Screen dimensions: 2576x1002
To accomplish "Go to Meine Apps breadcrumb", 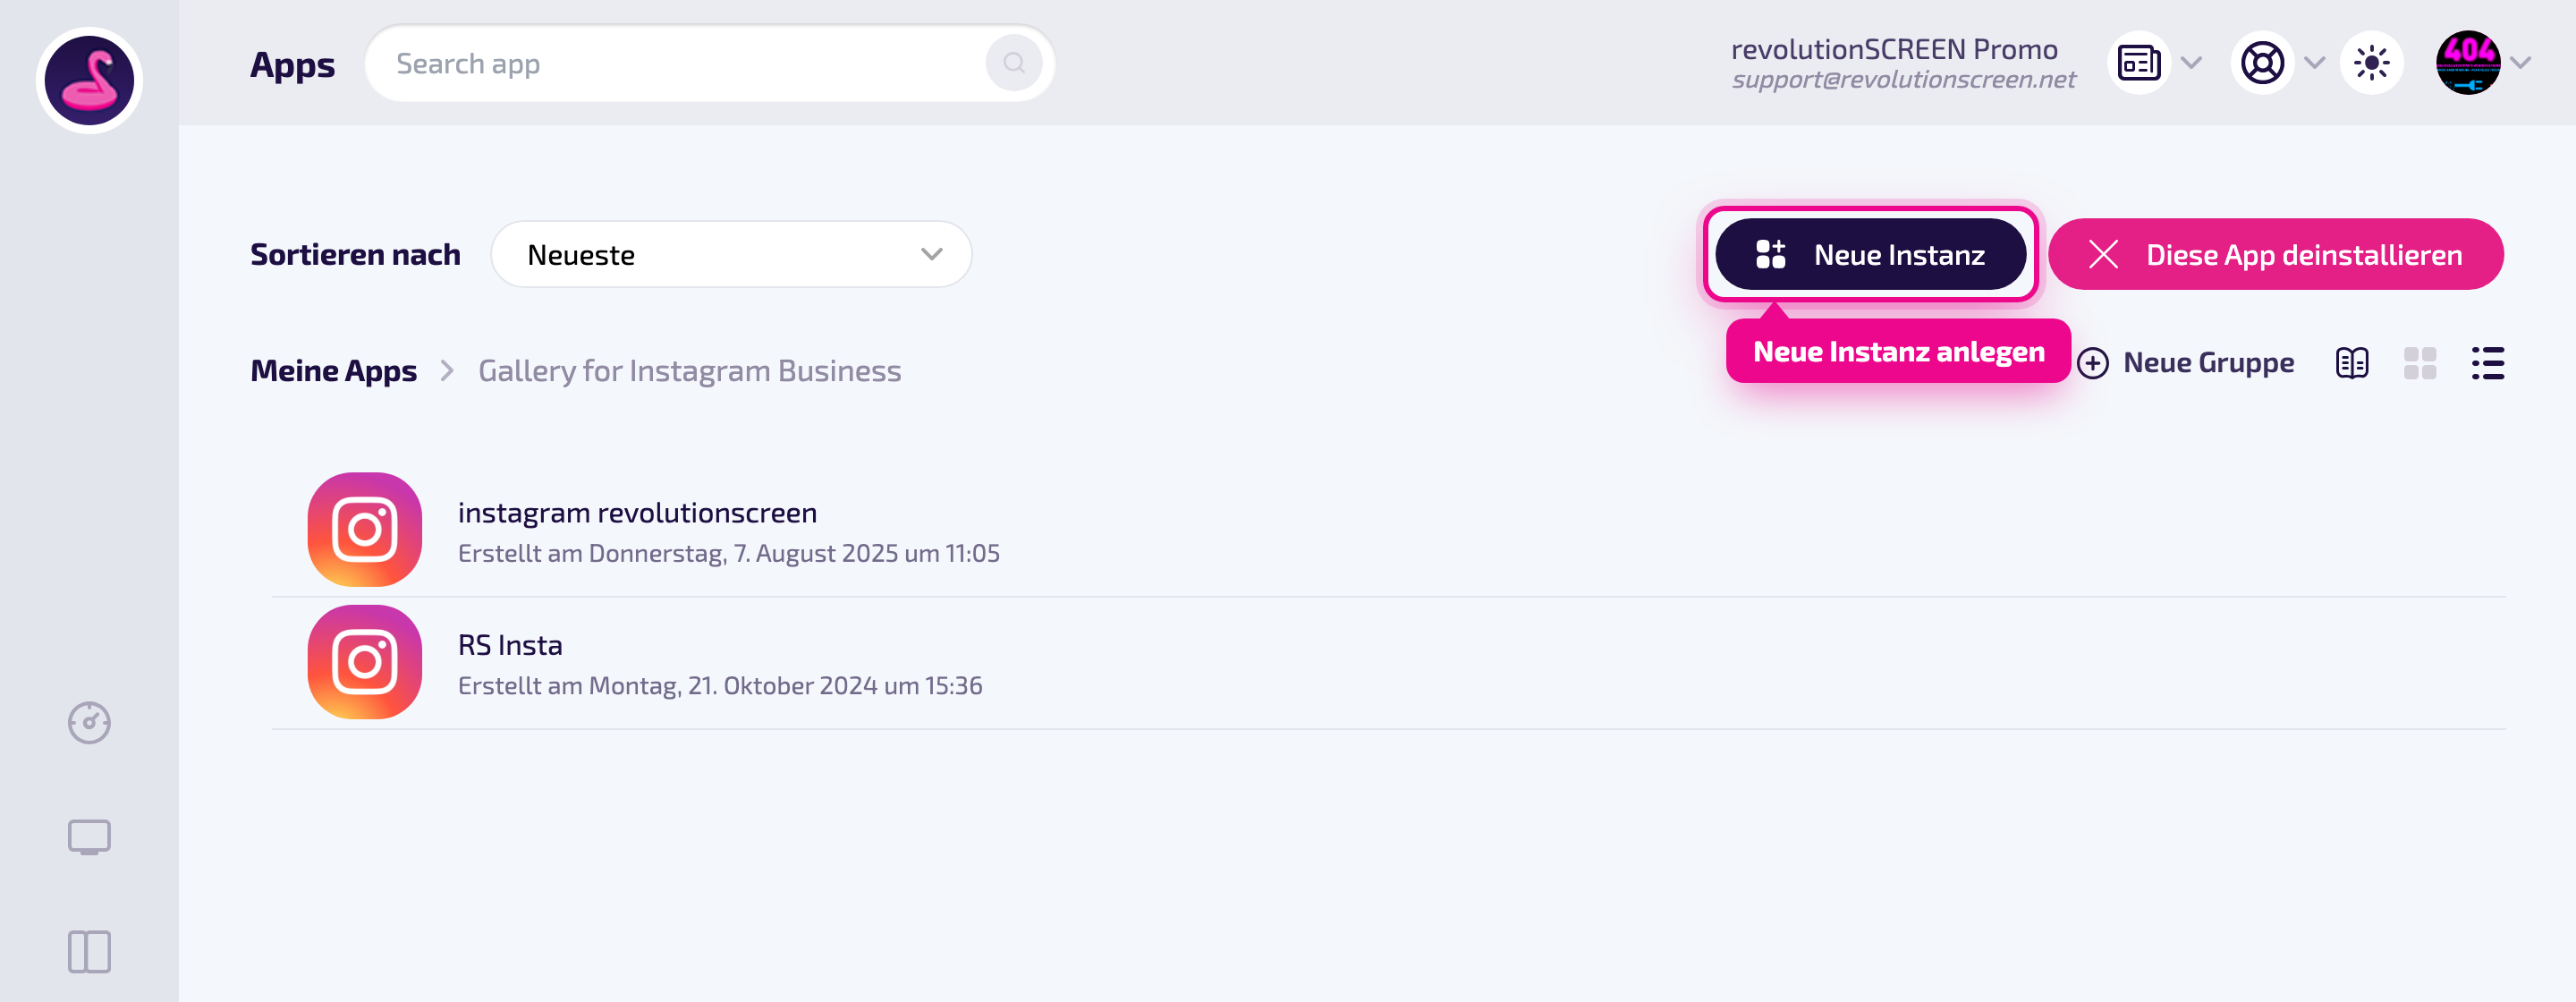I will 333,371.
